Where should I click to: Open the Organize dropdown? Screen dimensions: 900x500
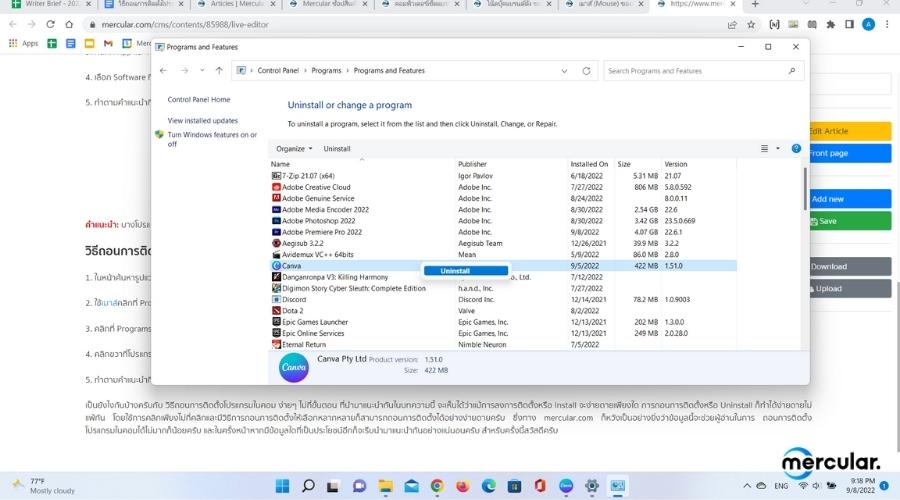(294, 149)
